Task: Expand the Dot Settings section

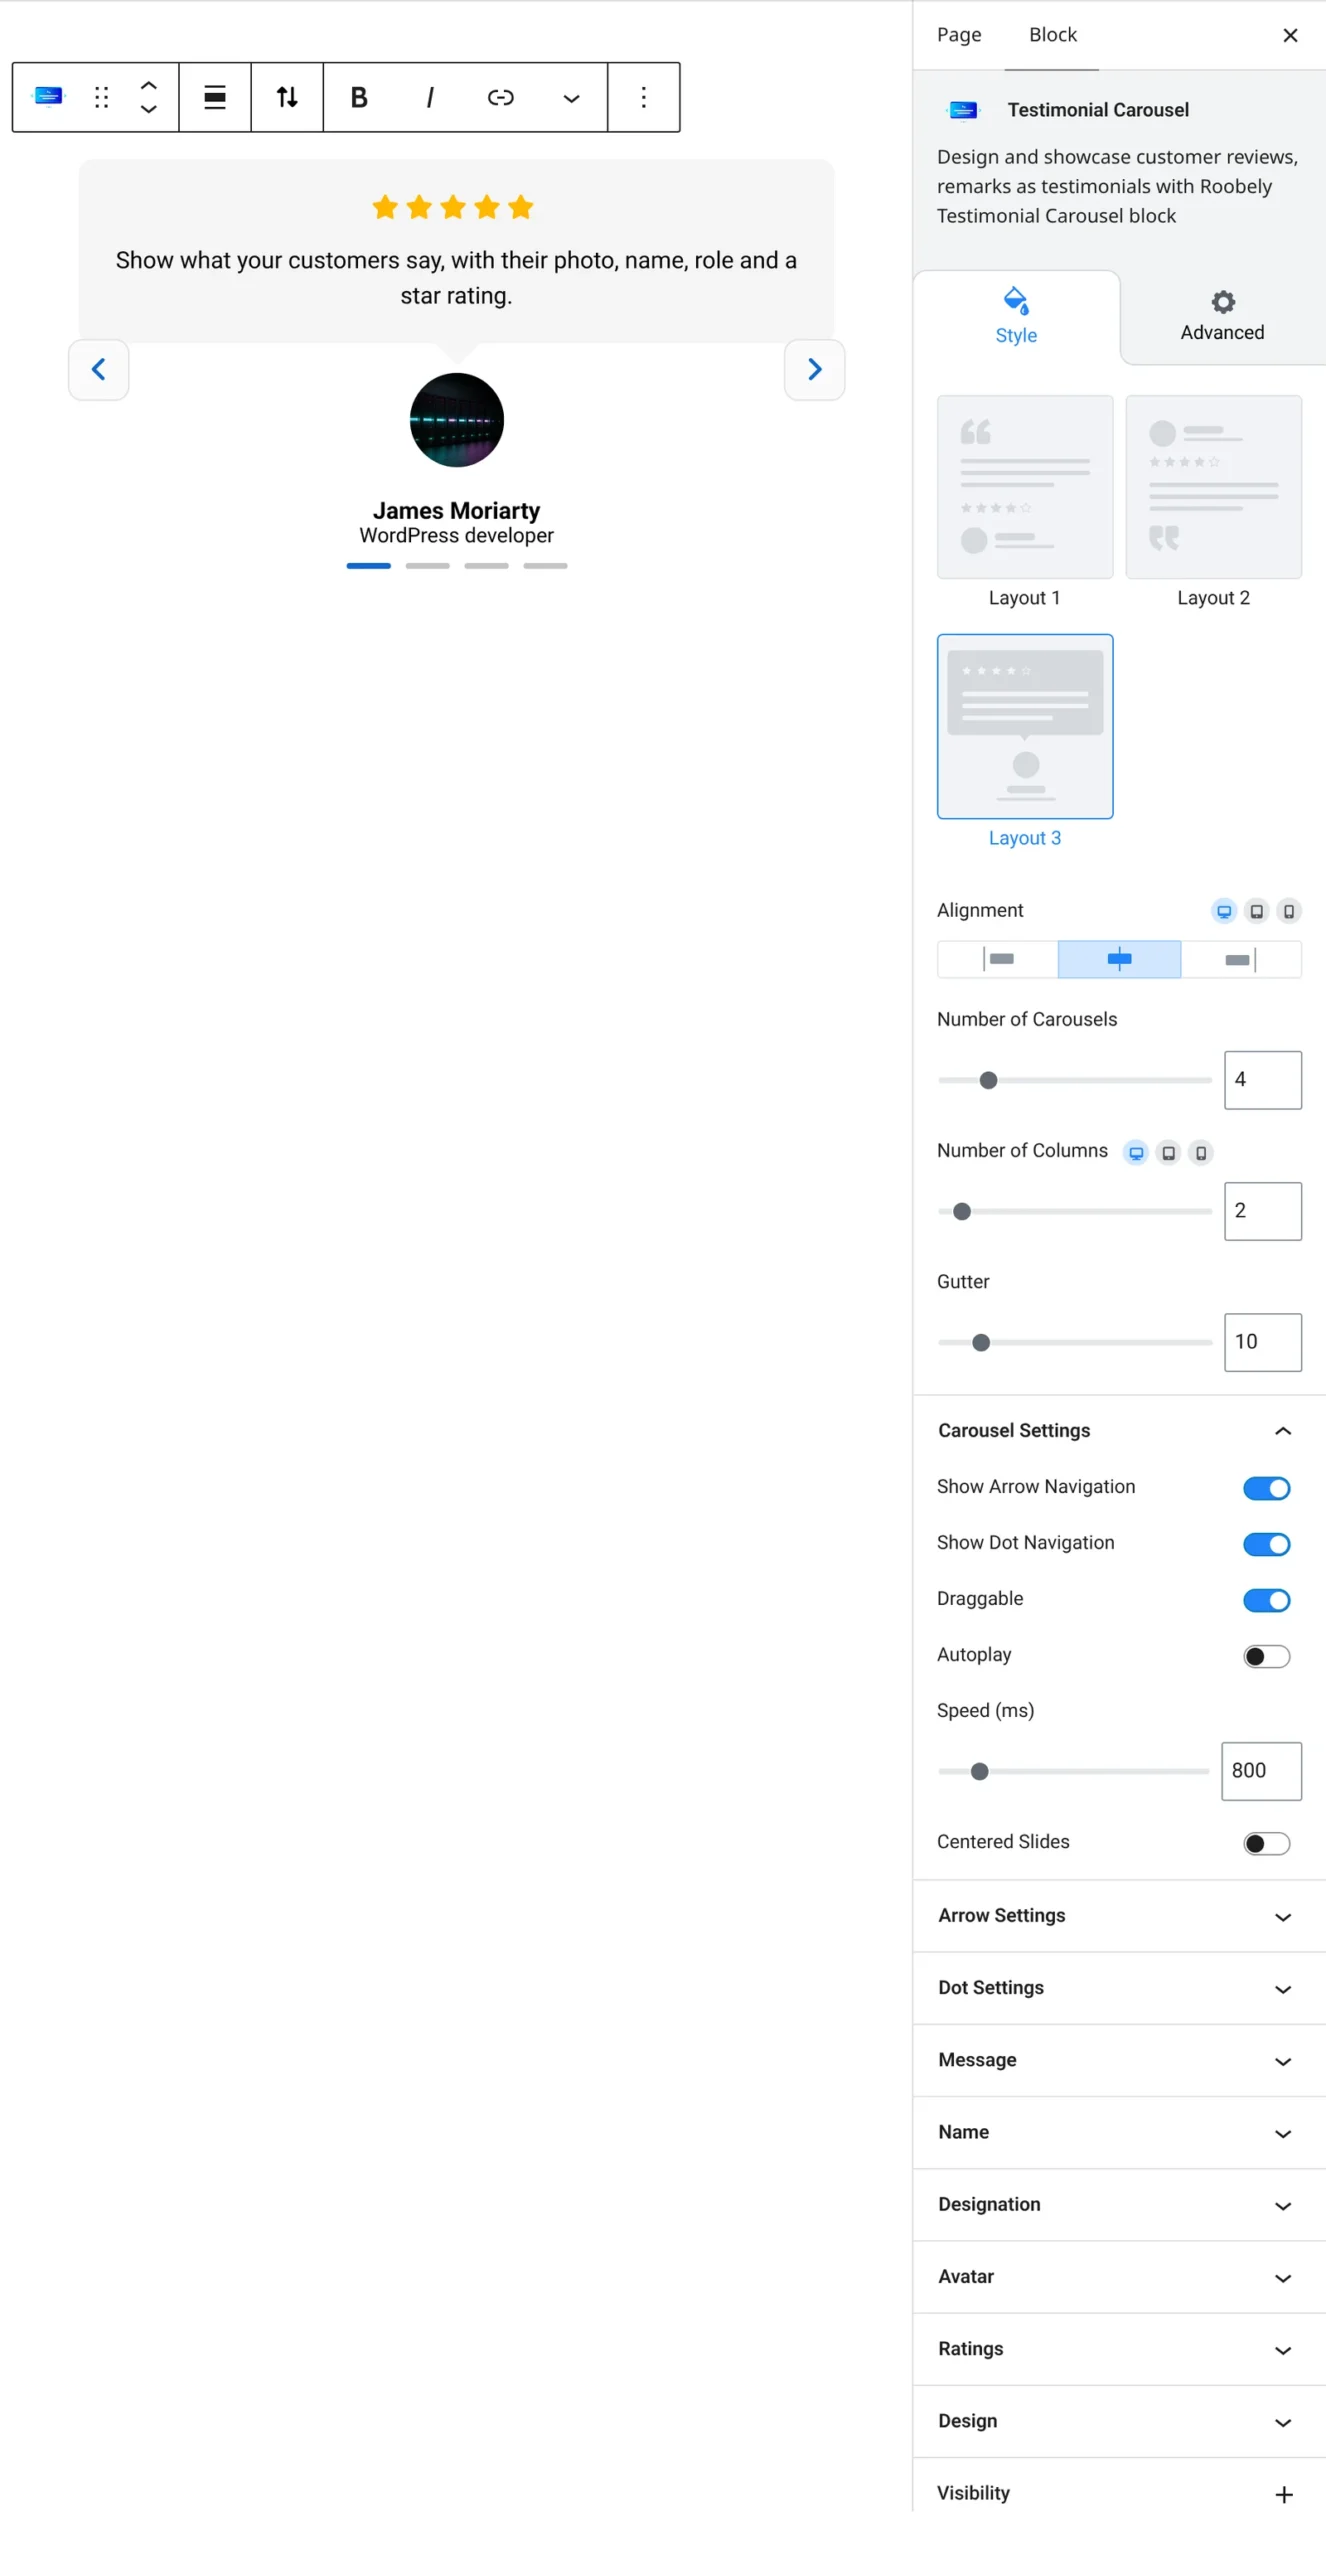Action: click(x=1119, y=1988)
